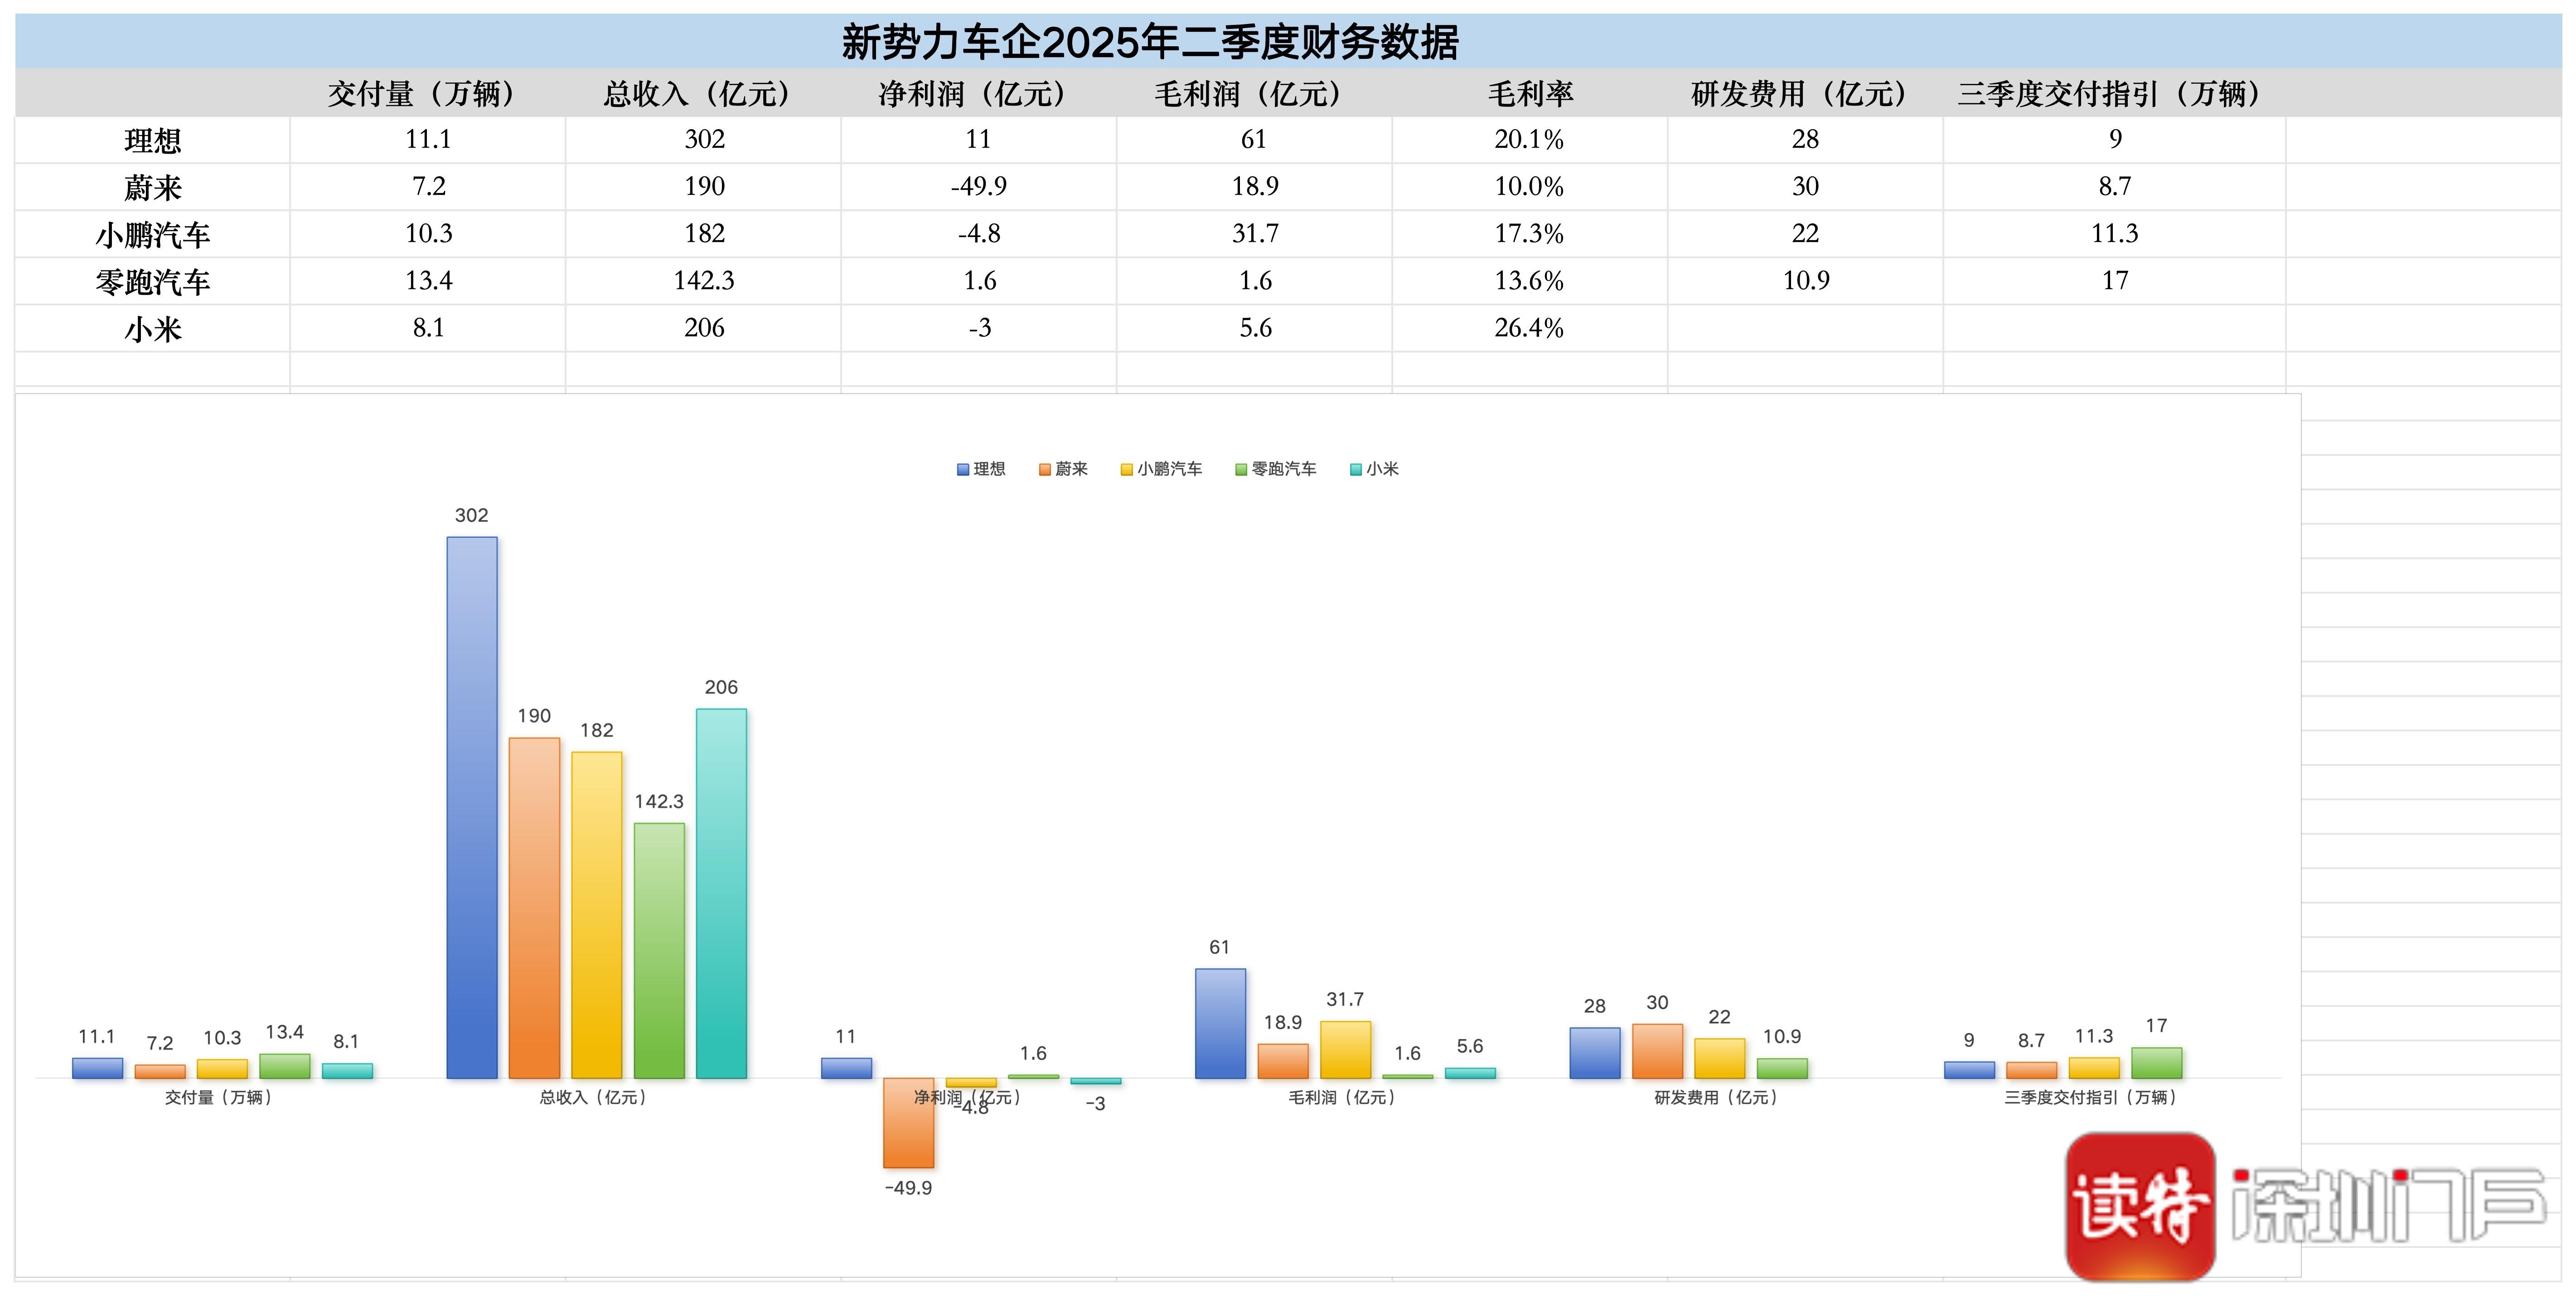2576x1296 pixels.
Task: Click the green 零跑汽车 legend swatch
Action: pos(1241,469)
